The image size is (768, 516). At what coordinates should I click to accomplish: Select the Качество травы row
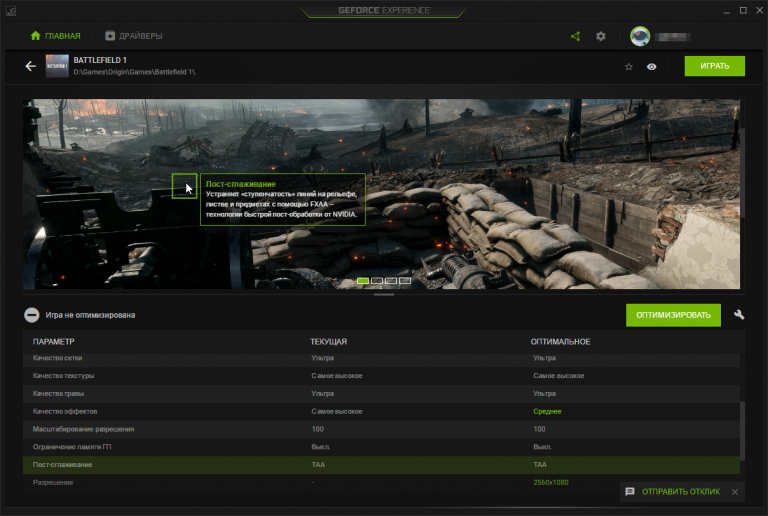click(381, 394)
